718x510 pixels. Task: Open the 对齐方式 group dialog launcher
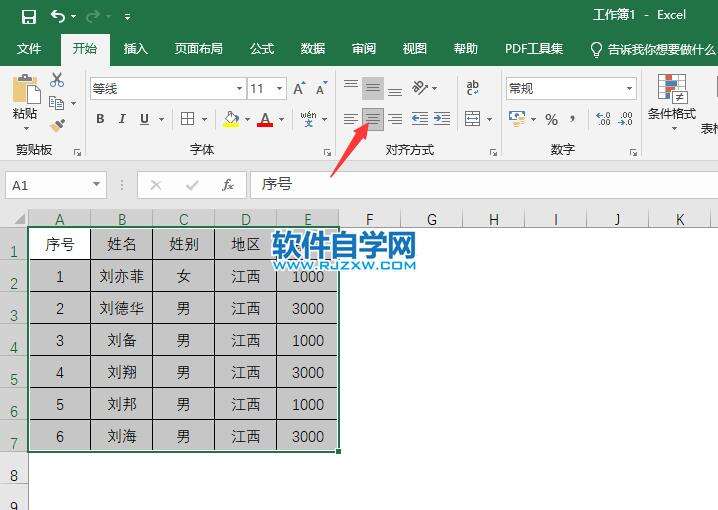[493, 152]
